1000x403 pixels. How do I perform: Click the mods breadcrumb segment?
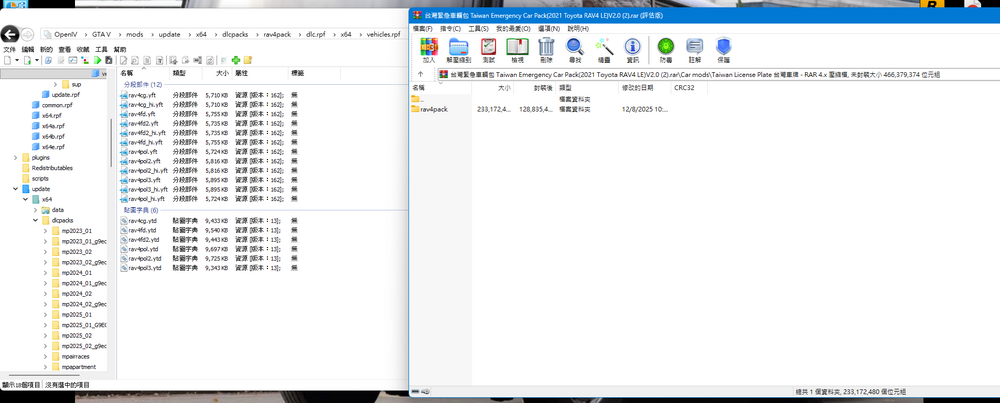135,34
